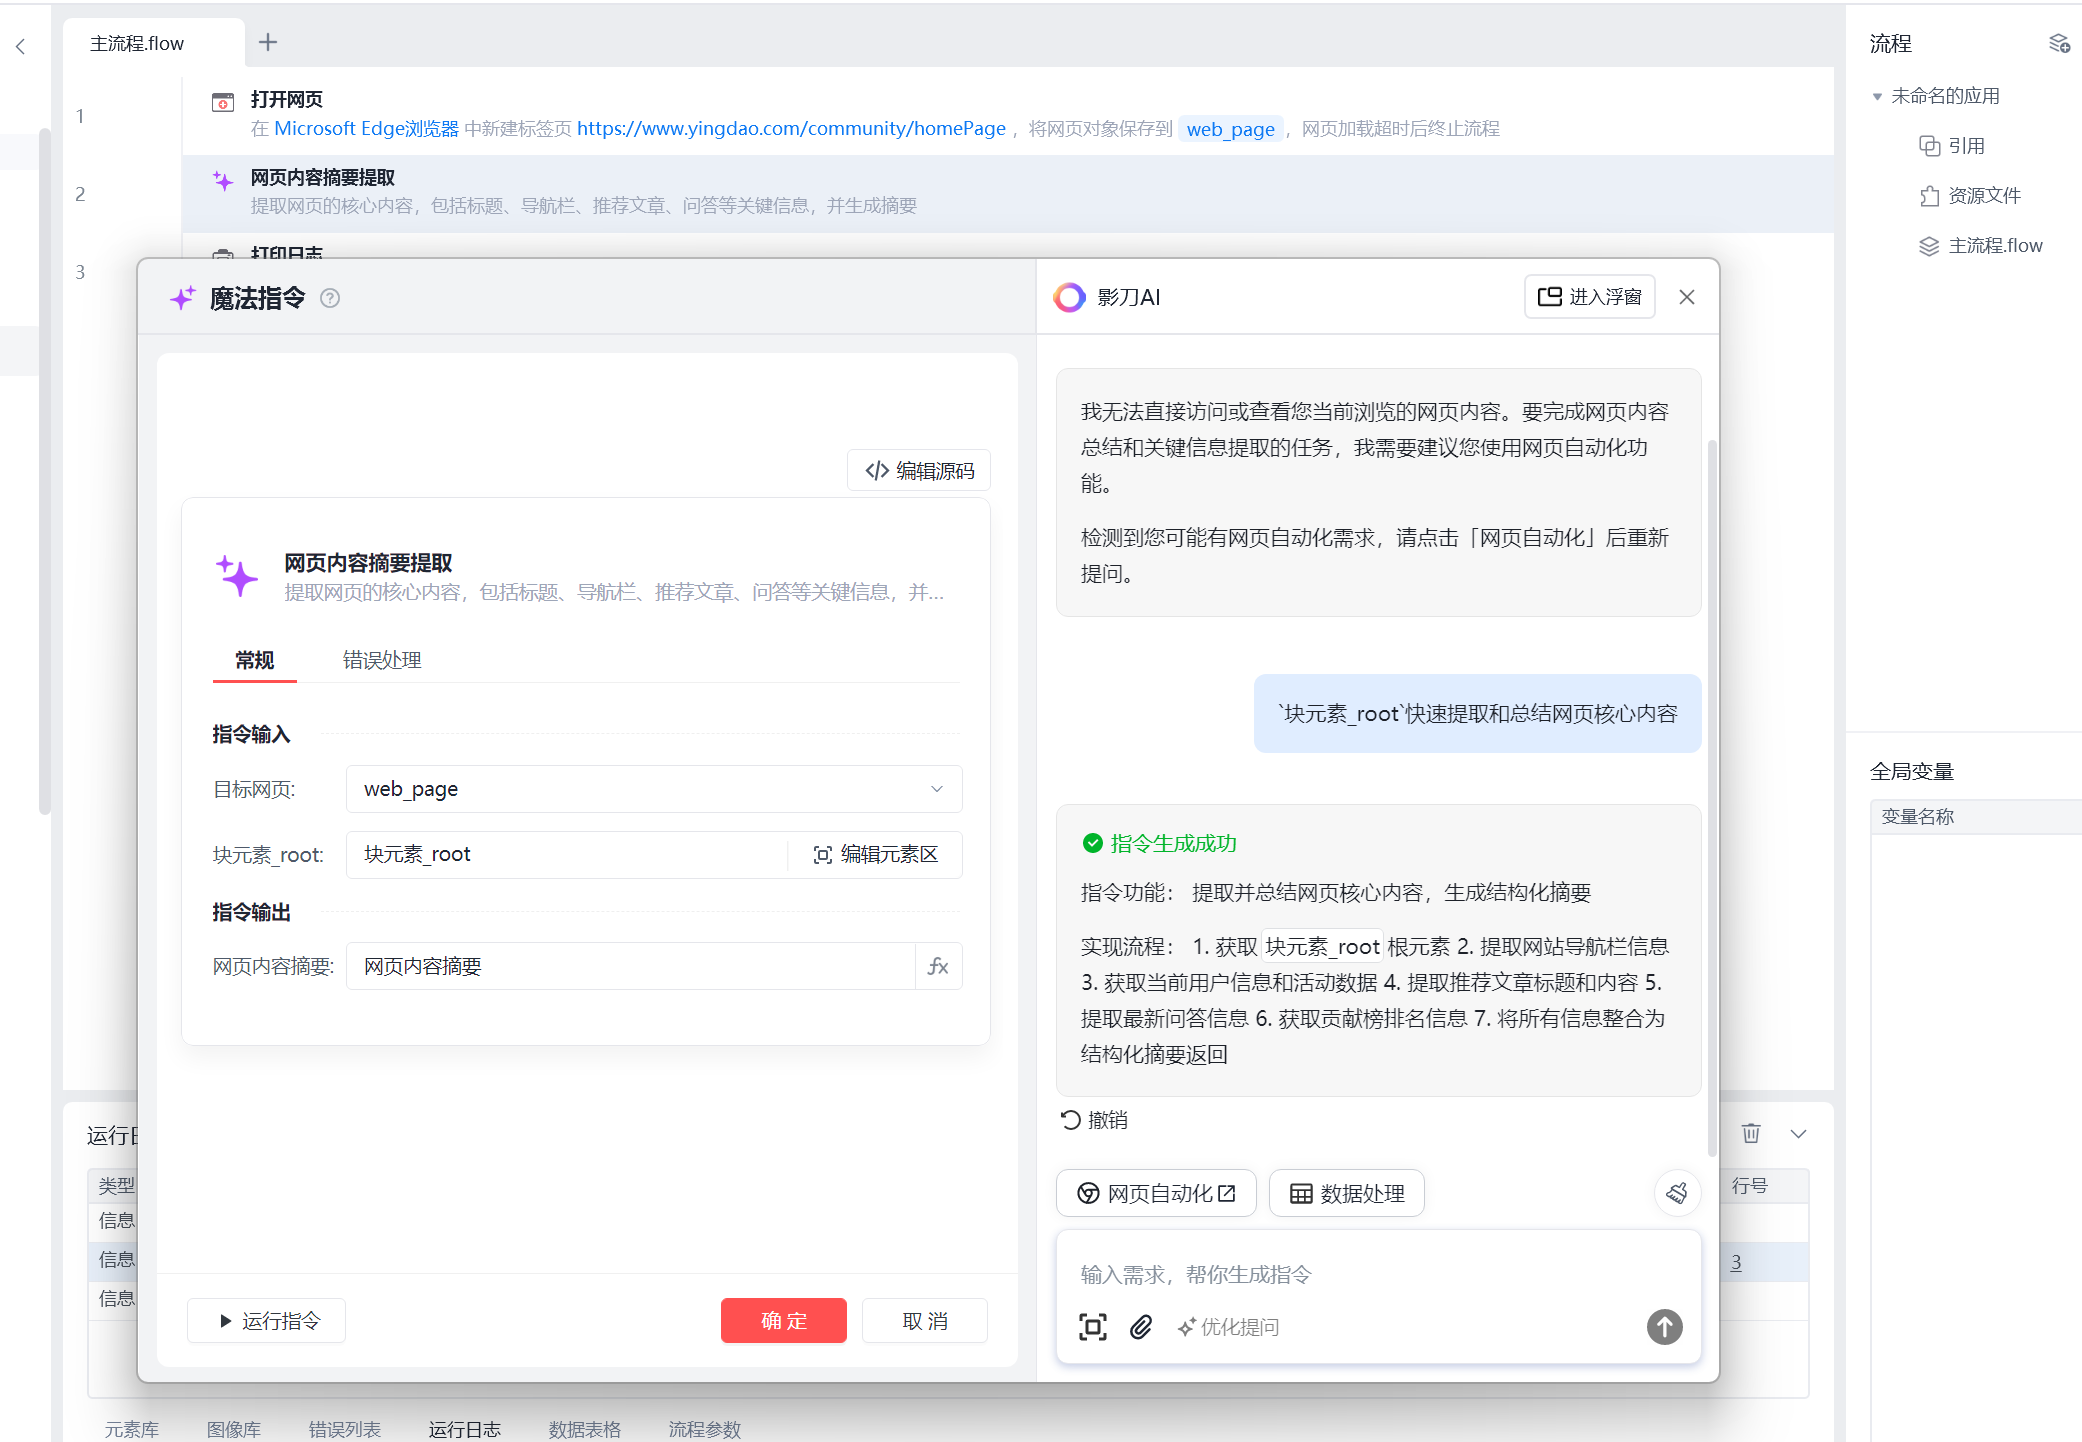
Task: Add a new flow tab with plus
Action: click(268, 42)
